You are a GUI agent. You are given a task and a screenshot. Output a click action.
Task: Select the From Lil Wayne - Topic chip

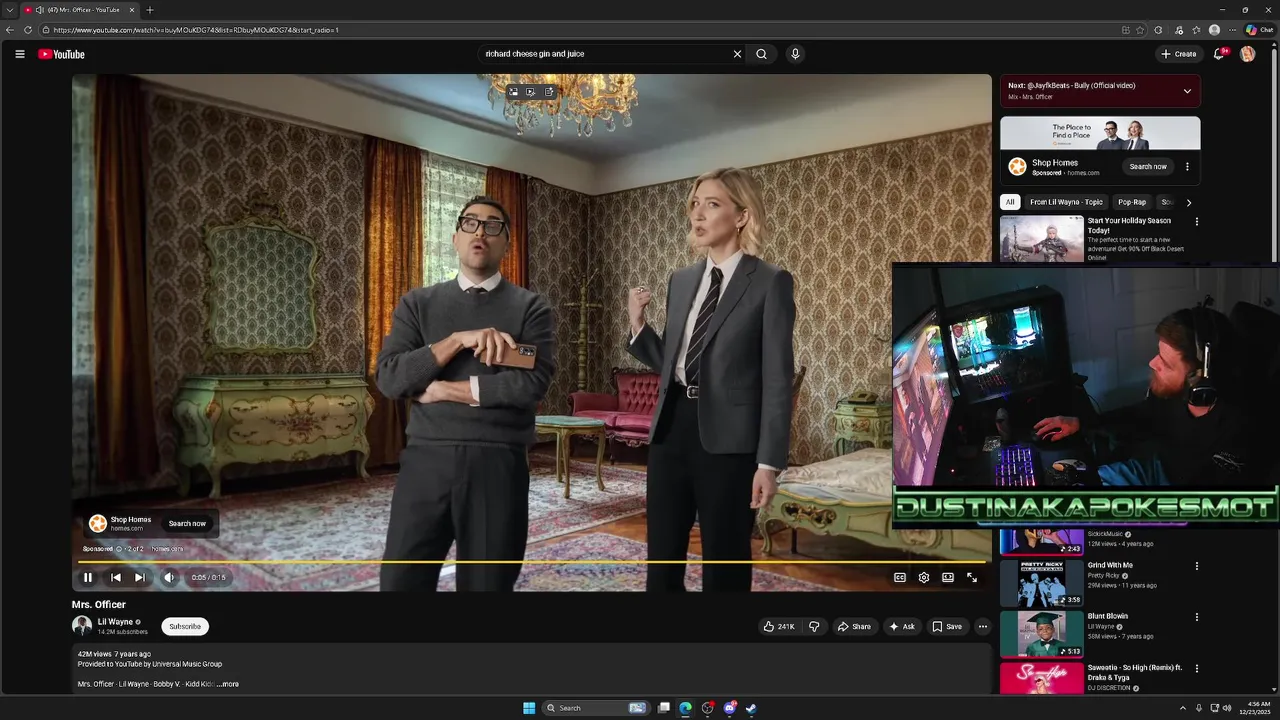coord(1066,202)
